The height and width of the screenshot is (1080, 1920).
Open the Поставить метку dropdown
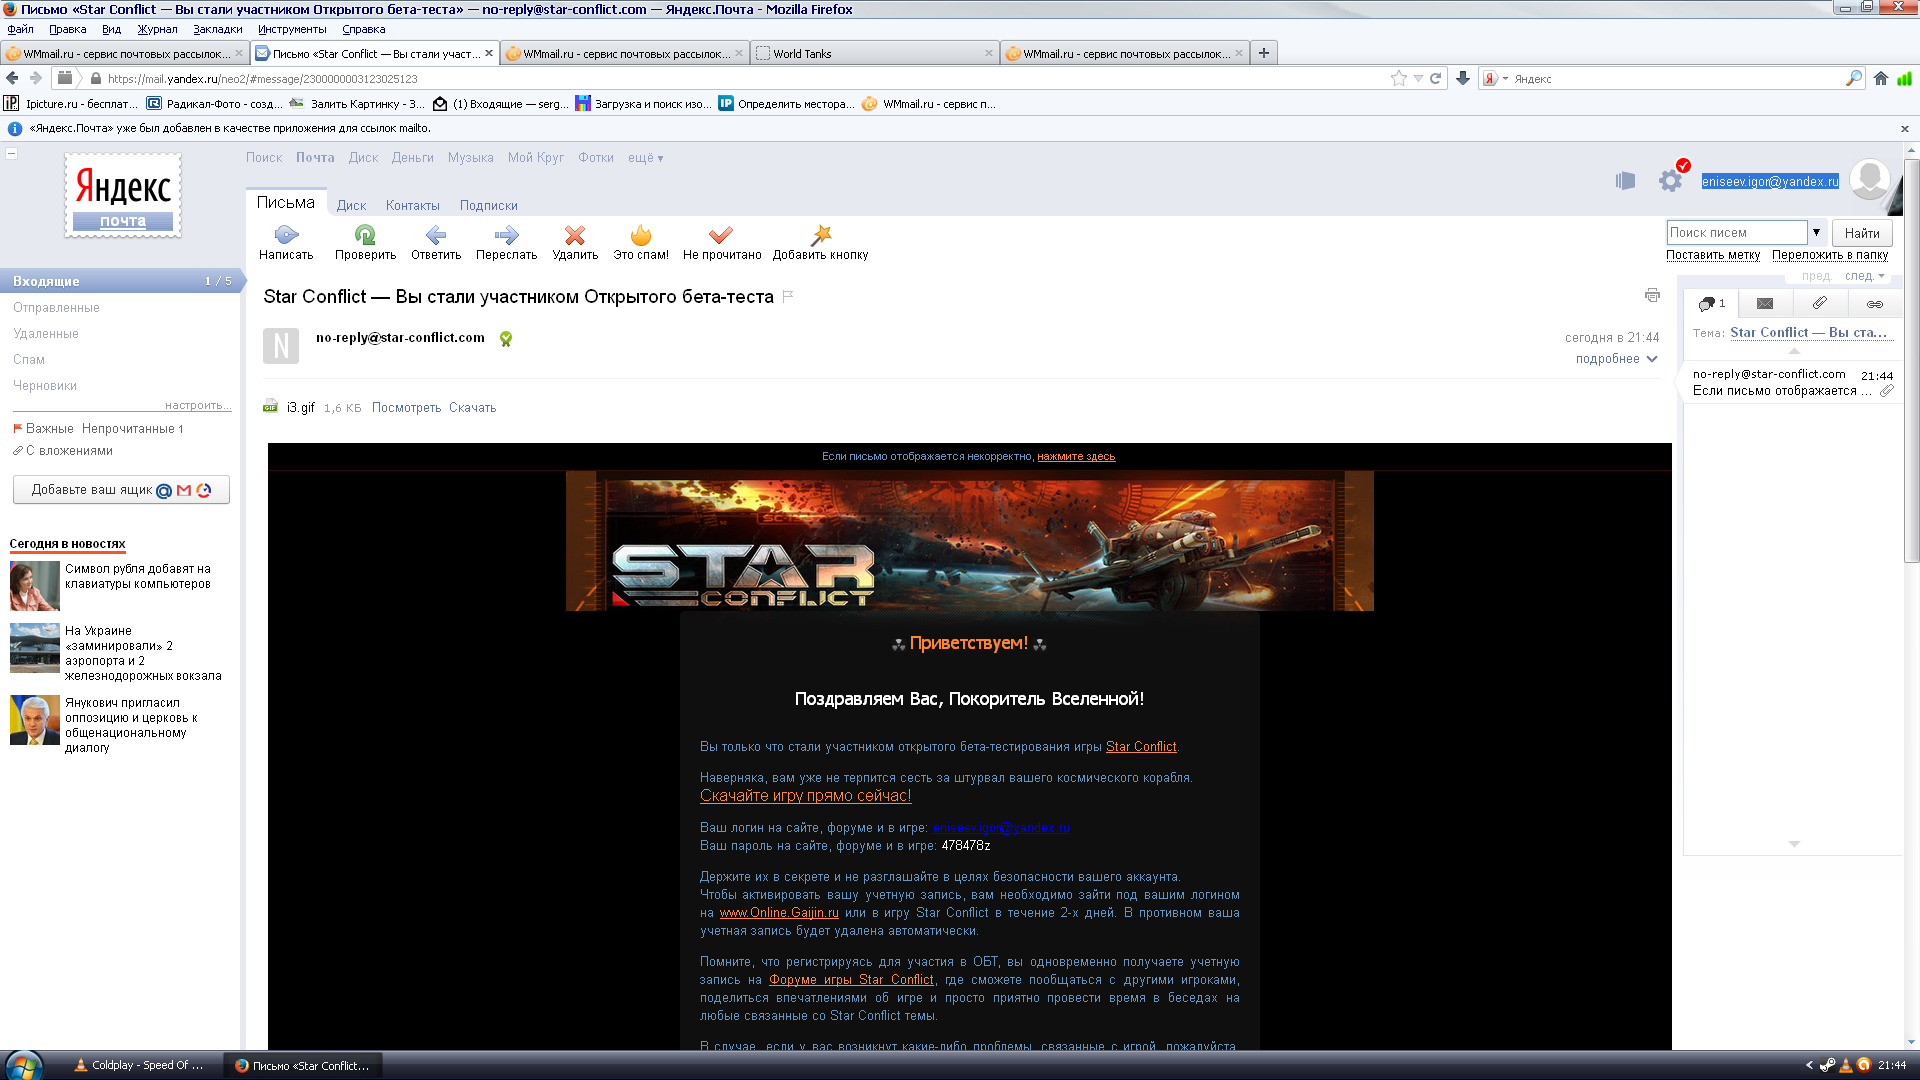pos(1712,255)
